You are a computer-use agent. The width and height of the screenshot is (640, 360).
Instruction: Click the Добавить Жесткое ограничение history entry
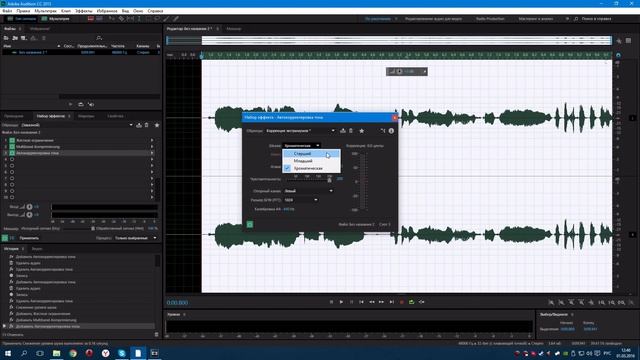click(43, 313)
